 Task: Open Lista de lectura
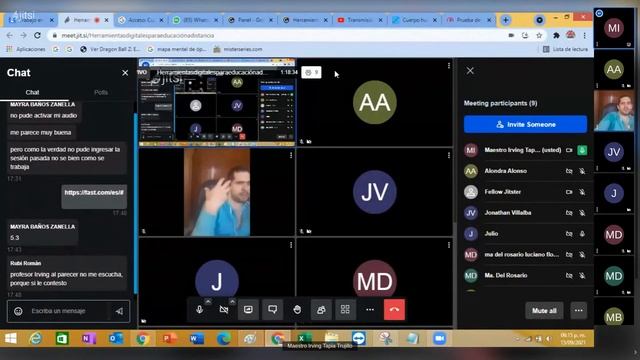(x=565, y=49)
